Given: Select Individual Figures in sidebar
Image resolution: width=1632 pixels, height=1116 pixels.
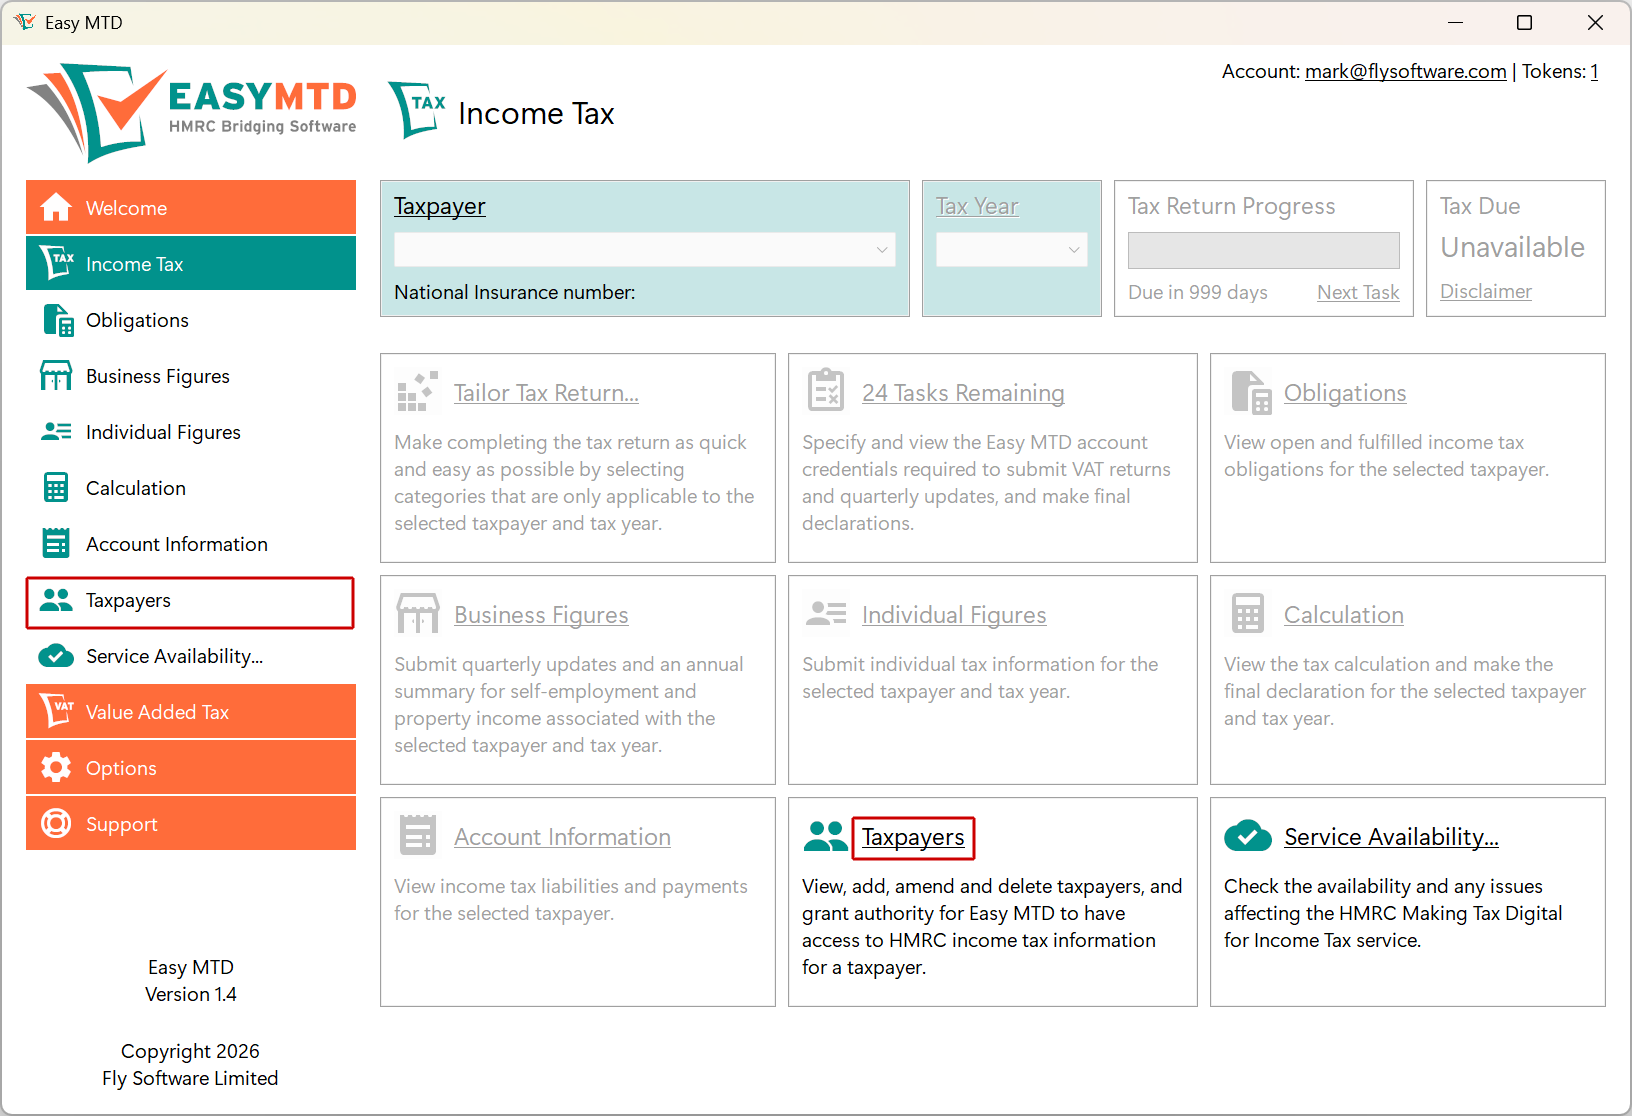Looking at the screenshot, I should tap(191, 432).
